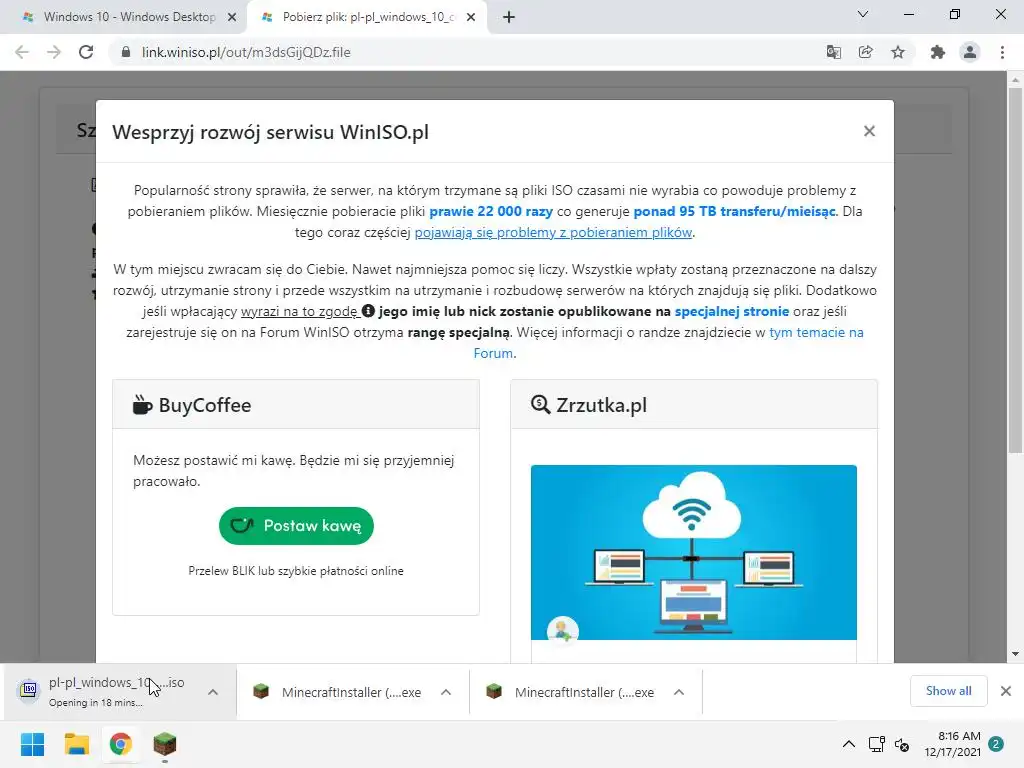Click the scrollbar up arrow

click(1015, 80)
